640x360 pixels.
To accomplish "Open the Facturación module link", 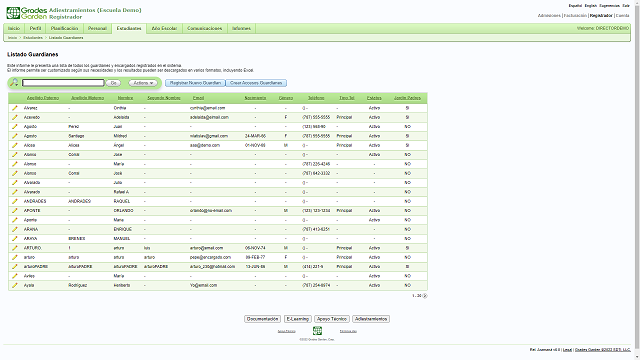I will click(575, 16).
